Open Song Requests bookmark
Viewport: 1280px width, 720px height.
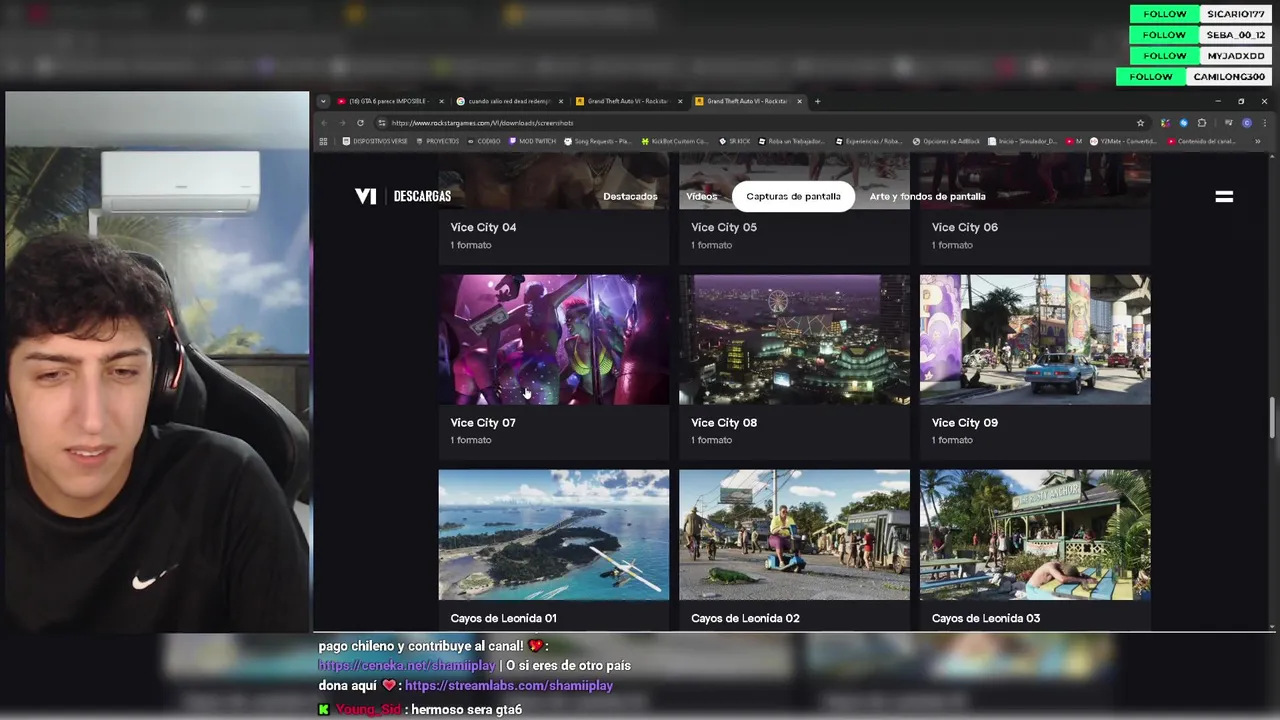tap(599, 141)
